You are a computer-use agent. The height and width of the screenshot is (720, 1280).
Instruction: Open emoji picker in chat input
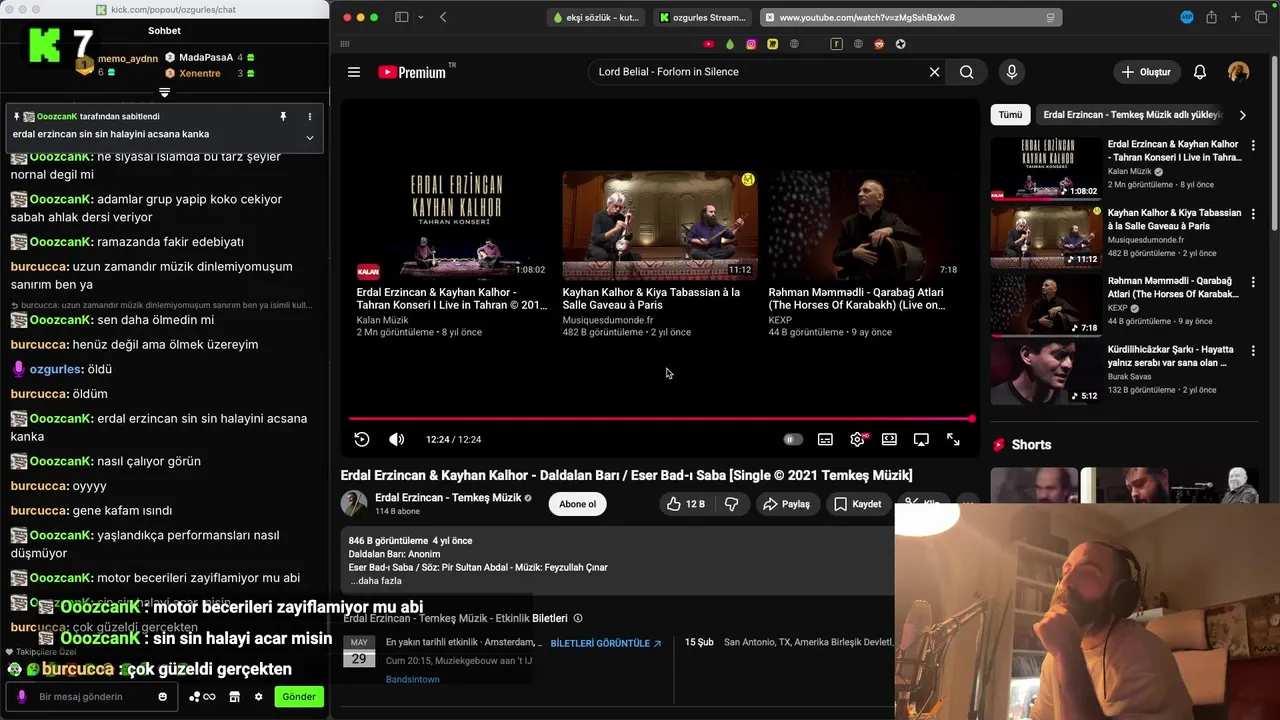[x=163, y=697]
